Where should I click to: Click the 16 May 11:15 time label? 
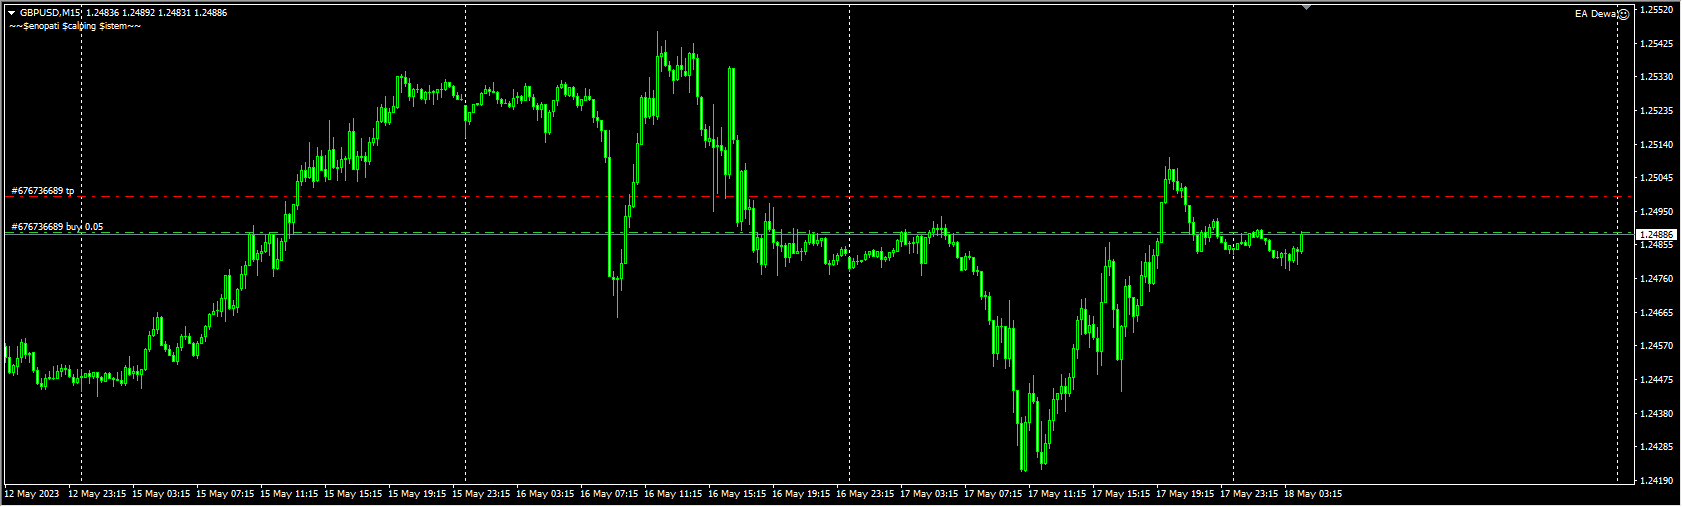point(673,494)
